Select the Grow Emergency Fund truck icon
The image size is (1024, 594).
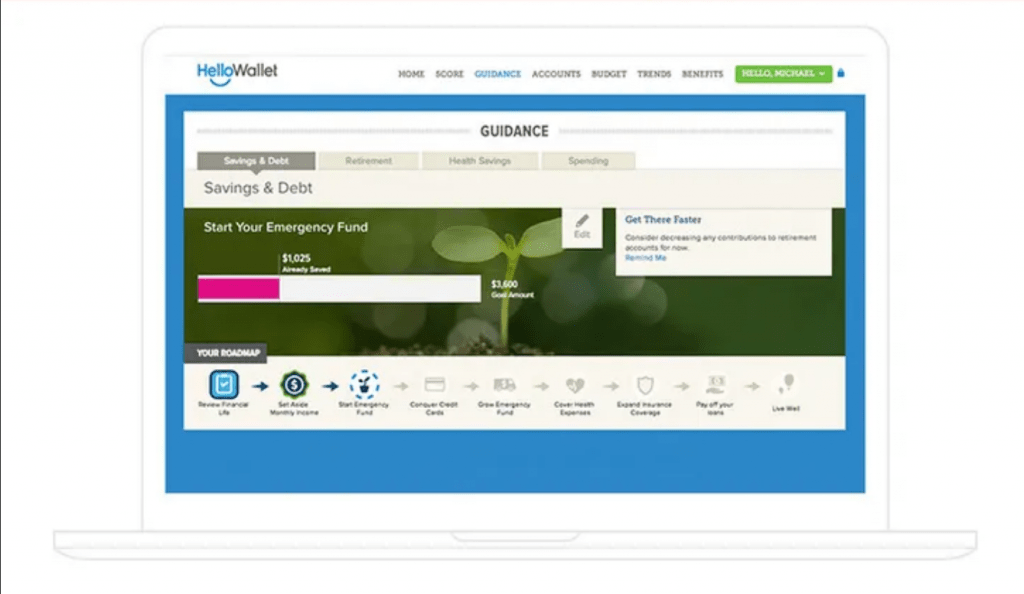click(505, 384)
